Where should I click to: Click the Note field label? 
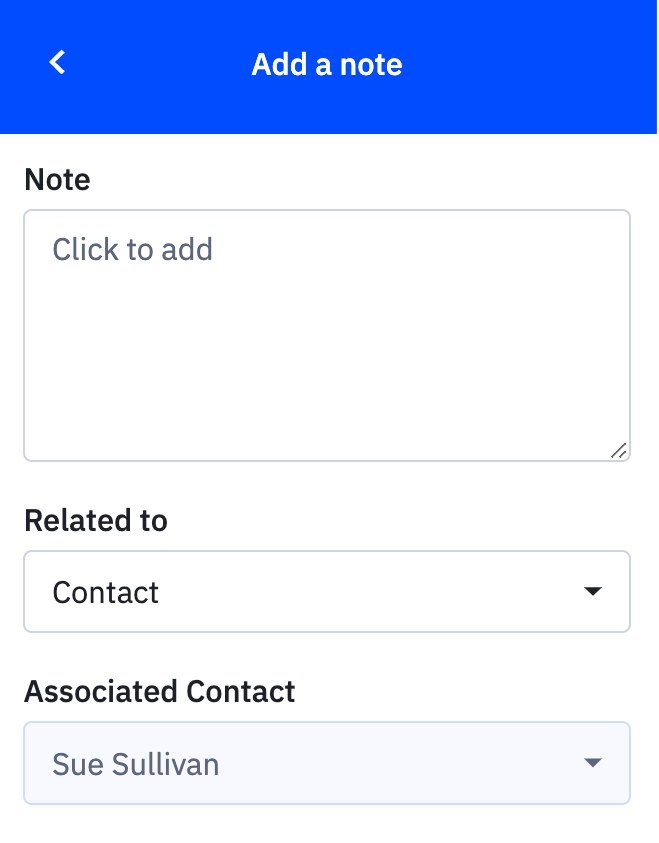[x=57, y=180]
